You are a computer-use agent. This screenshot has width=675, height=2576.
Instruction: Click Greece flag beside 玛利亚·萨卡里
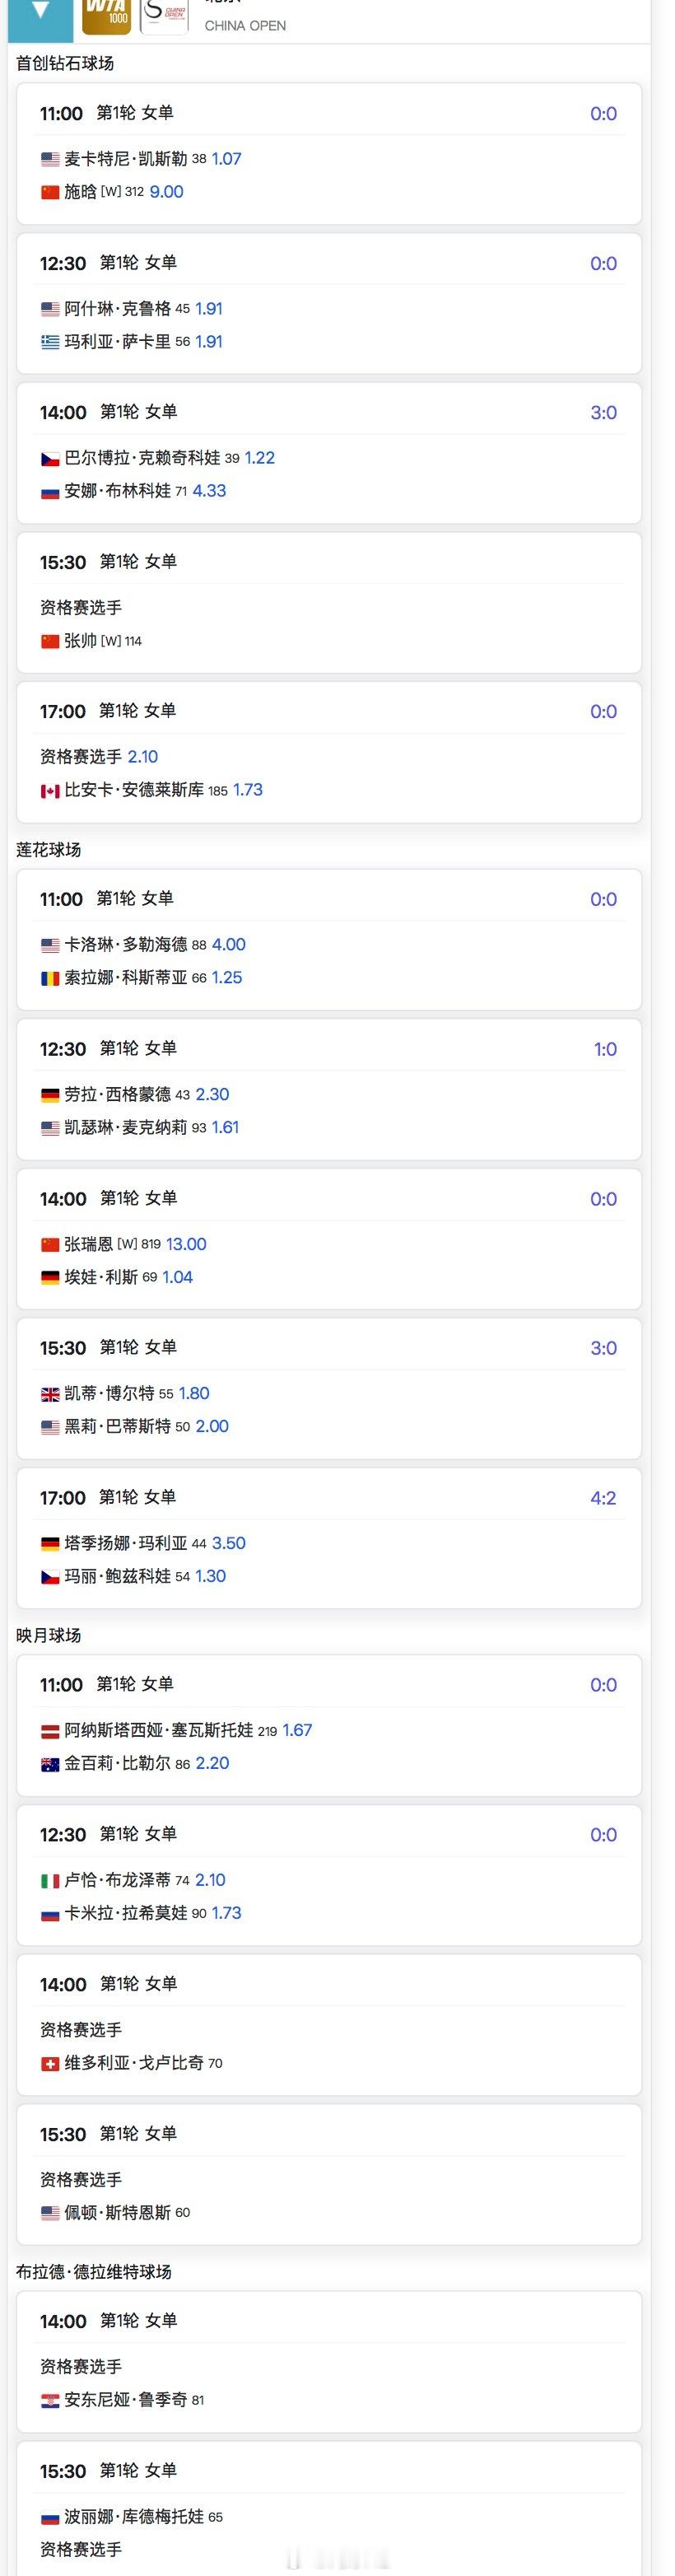tap(50, 342)
